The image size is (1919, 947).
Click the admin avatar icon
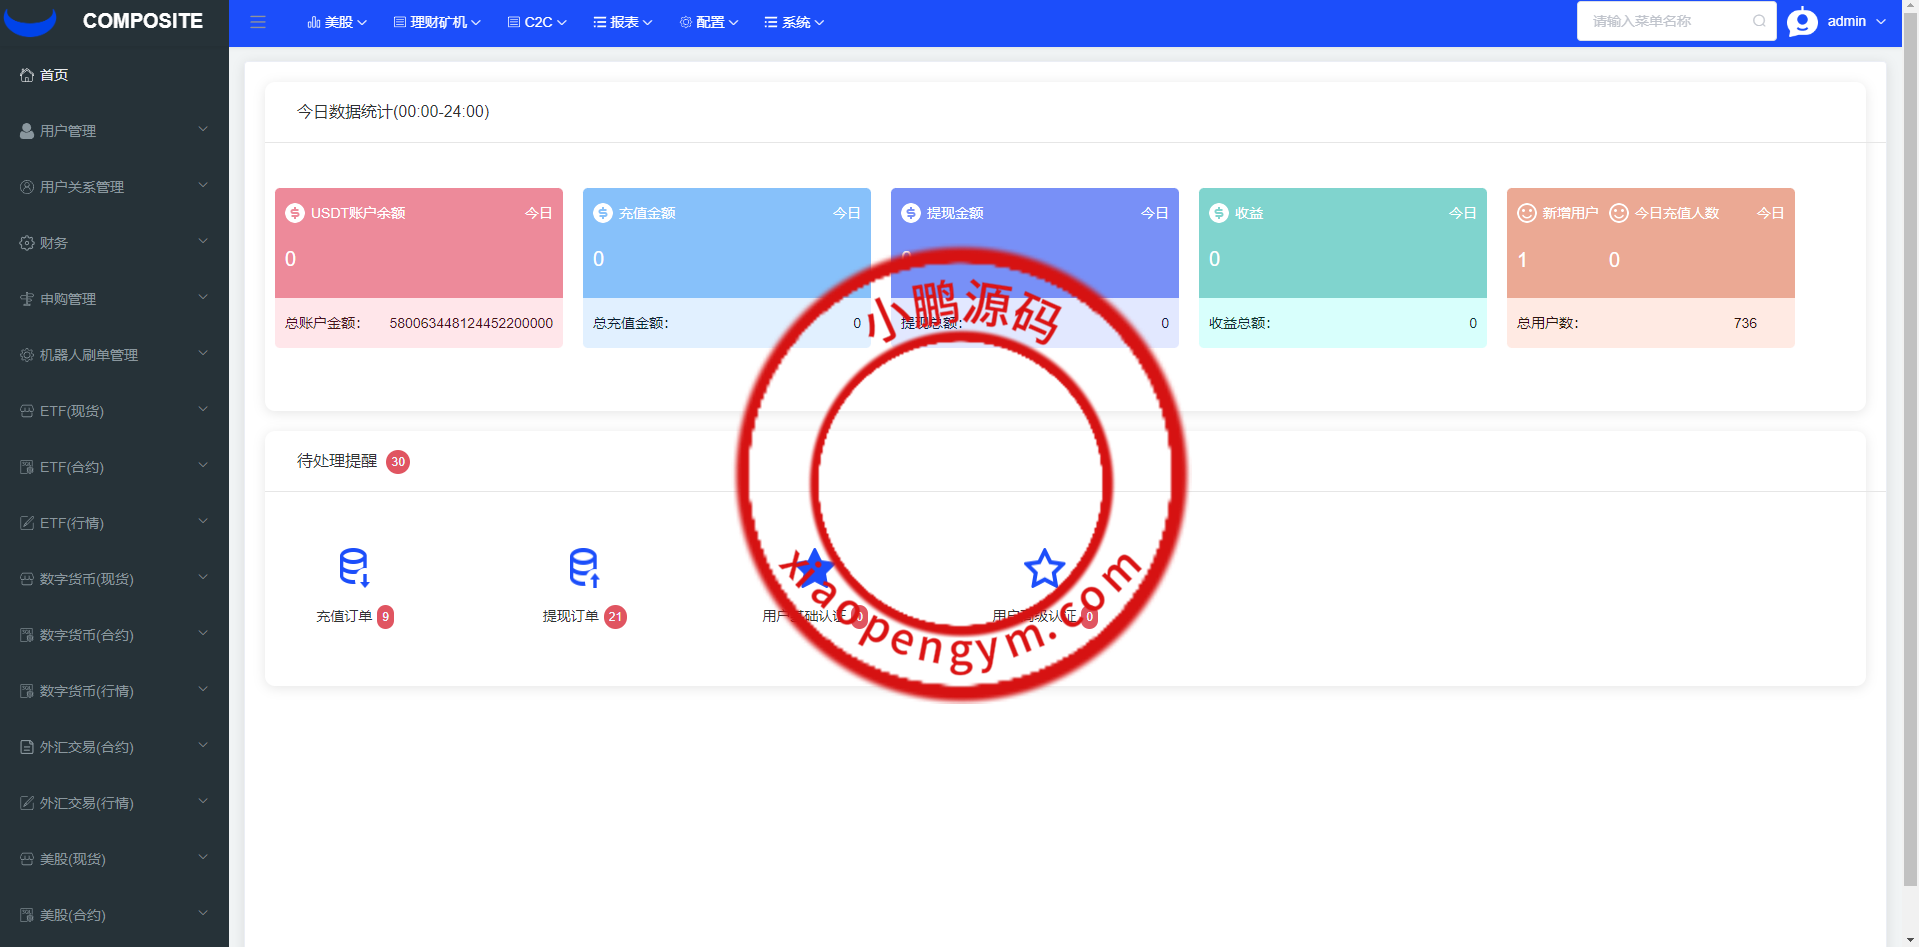1802,22
